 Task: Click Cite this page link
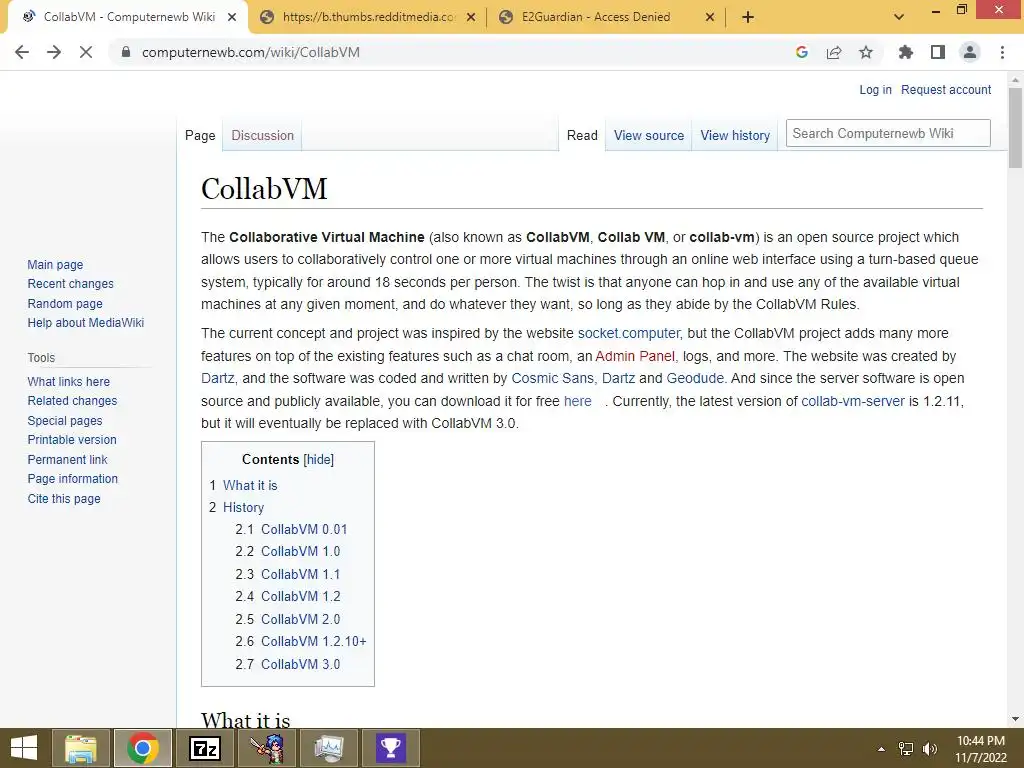(64, 498)
